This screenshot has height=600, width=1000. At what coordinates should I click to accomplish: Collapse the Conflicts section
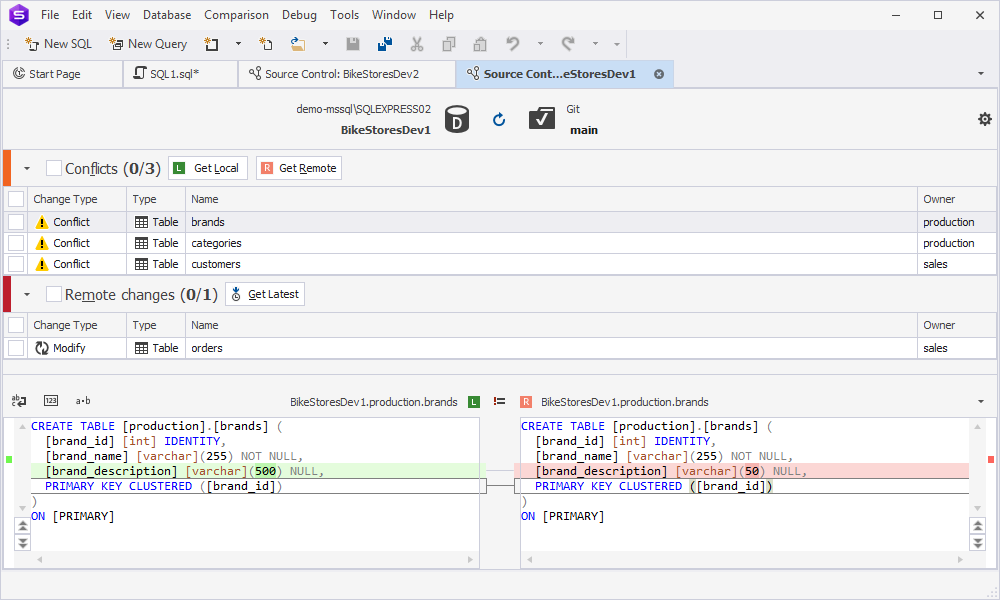[27, 169]
